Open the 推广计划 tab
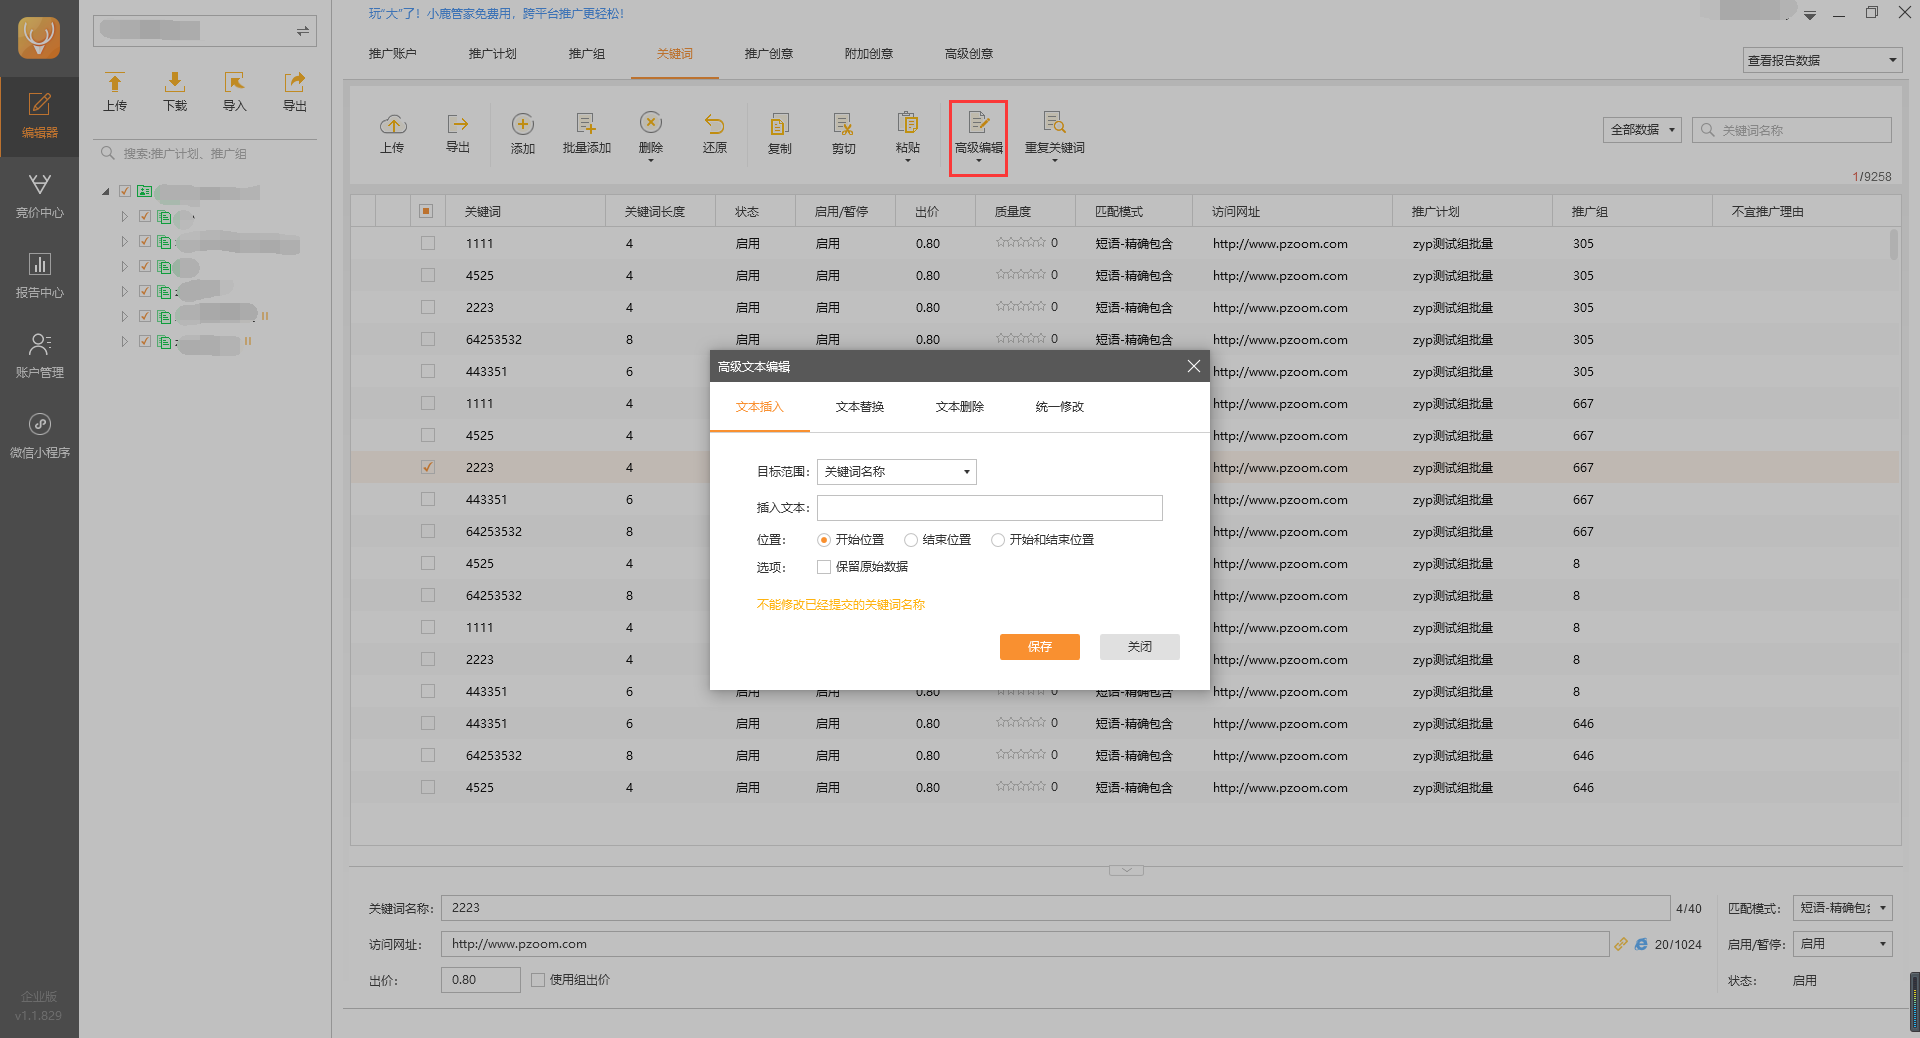 [493, 54]
